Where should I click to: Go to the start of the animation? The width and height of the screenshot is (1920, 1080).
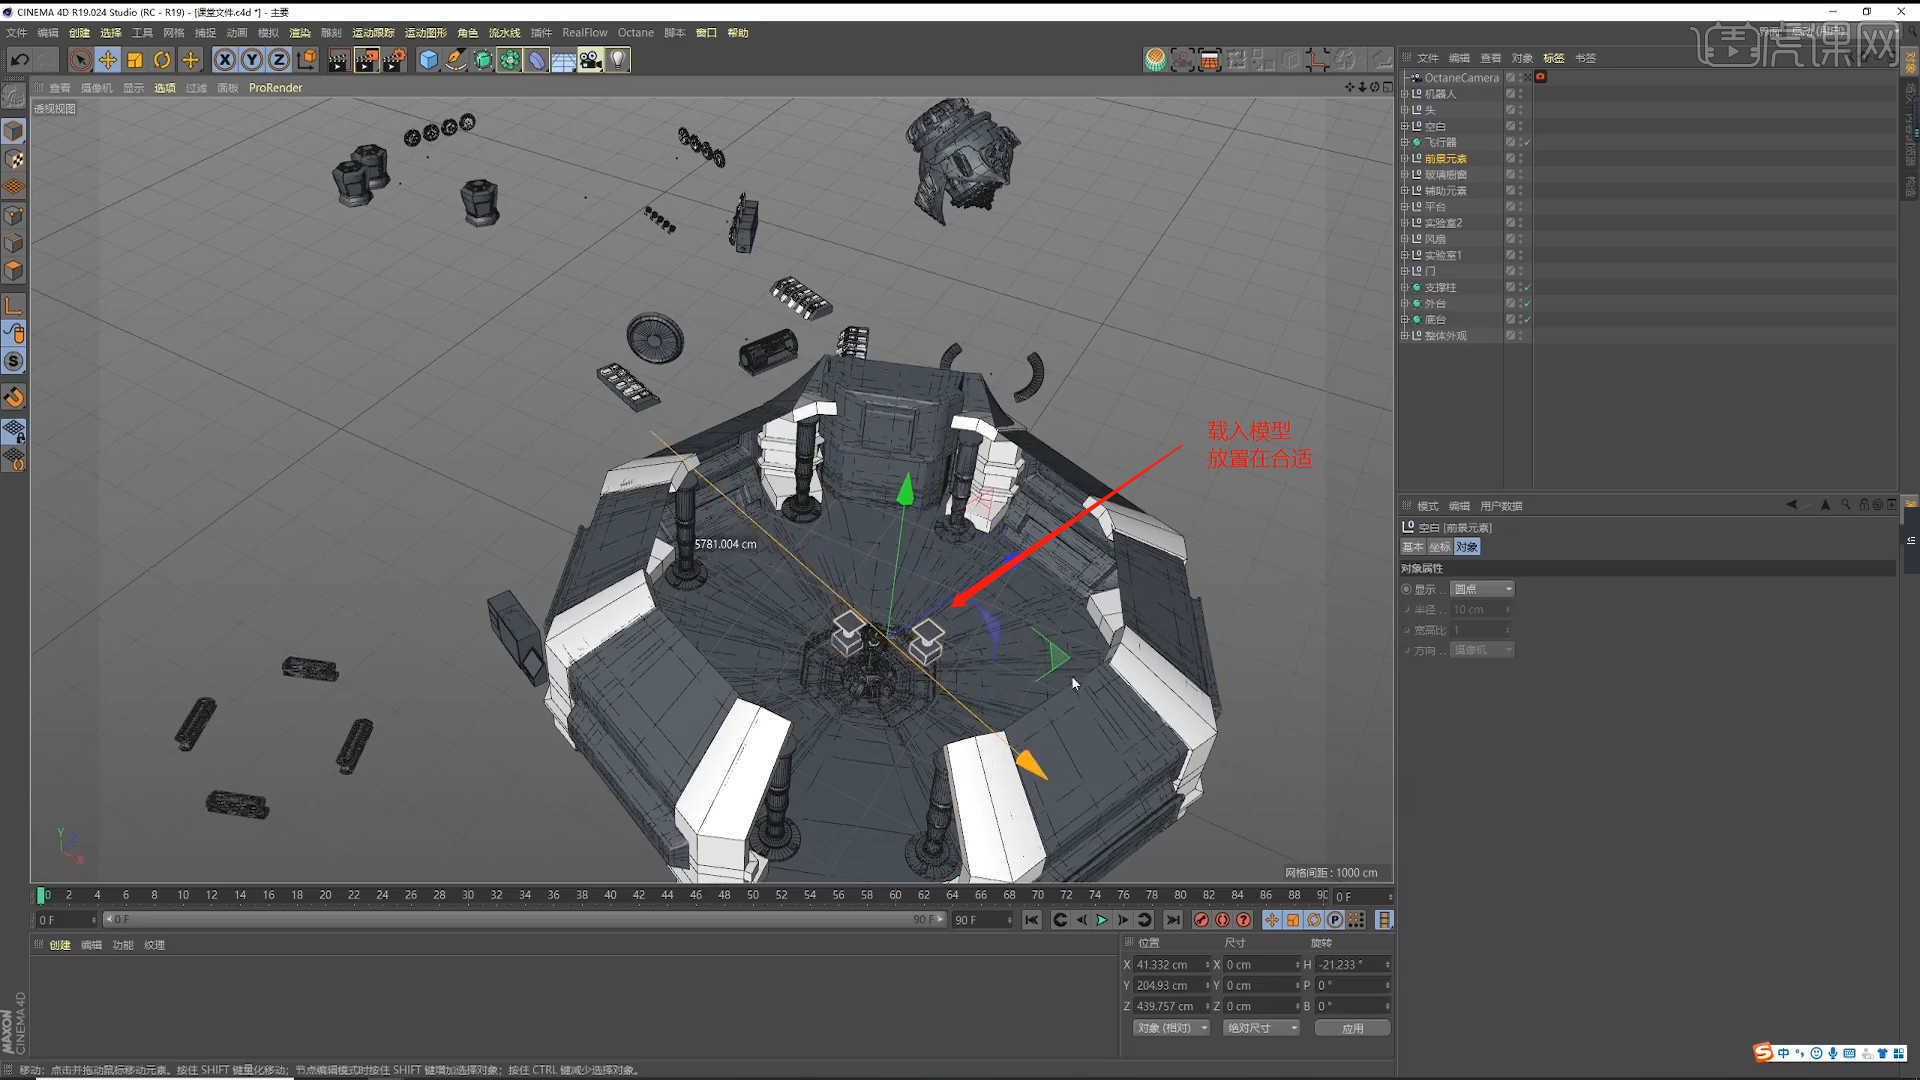coord(1032,920)
